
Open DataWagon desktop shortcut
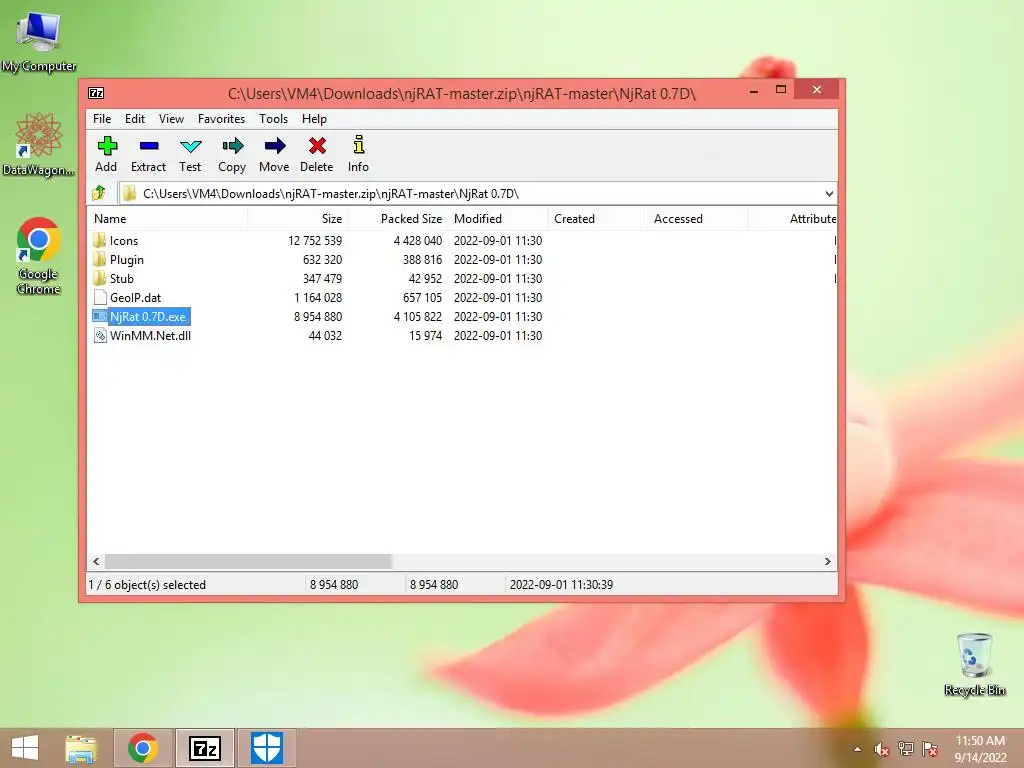[39, 144]
